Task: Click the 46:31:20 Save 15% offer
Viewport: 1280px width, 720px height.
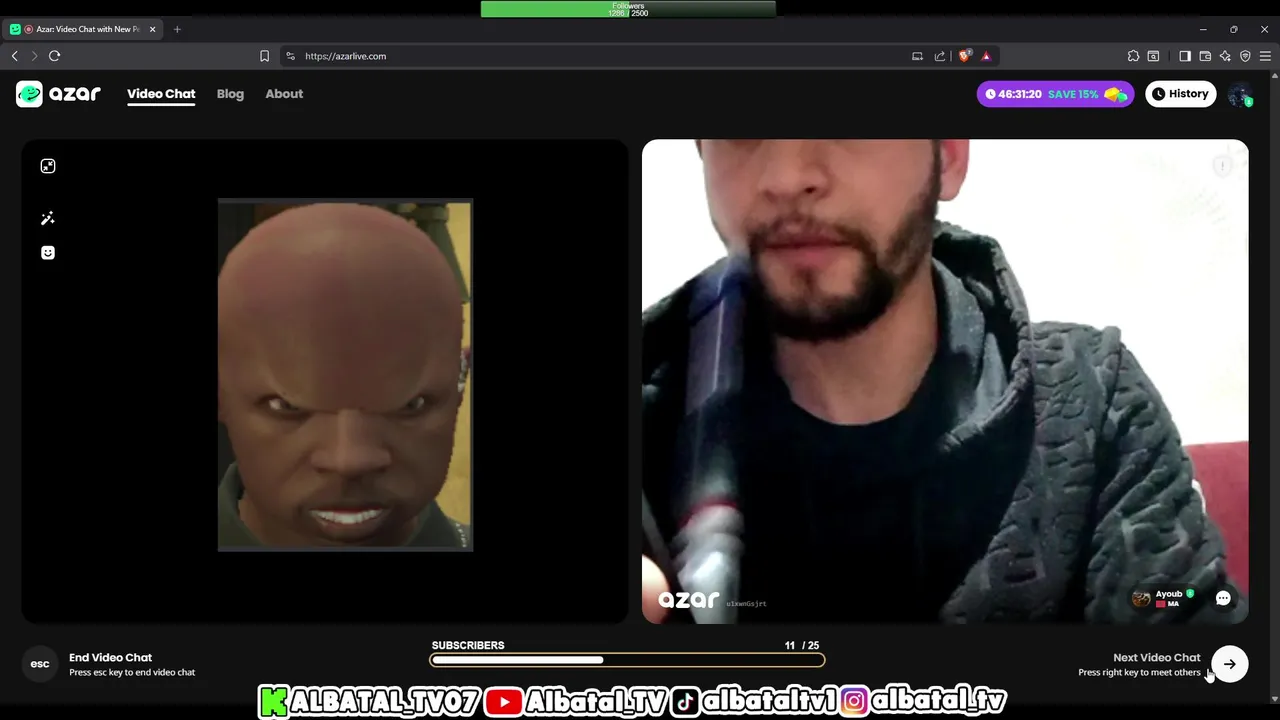Action: click(x=1056, y=94)
